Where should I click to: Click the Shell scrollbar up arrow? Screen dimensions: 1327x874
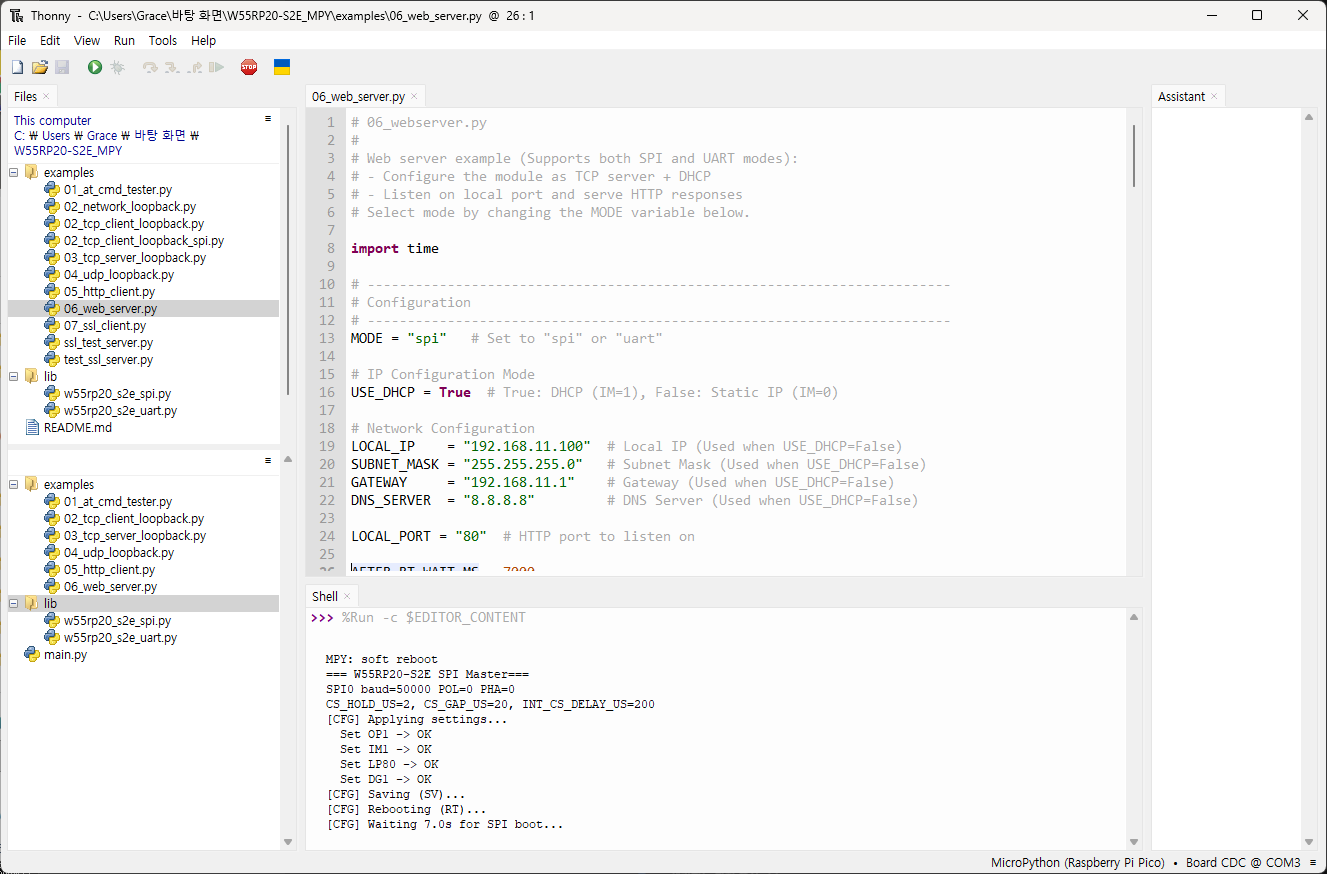click(1134, 617)
